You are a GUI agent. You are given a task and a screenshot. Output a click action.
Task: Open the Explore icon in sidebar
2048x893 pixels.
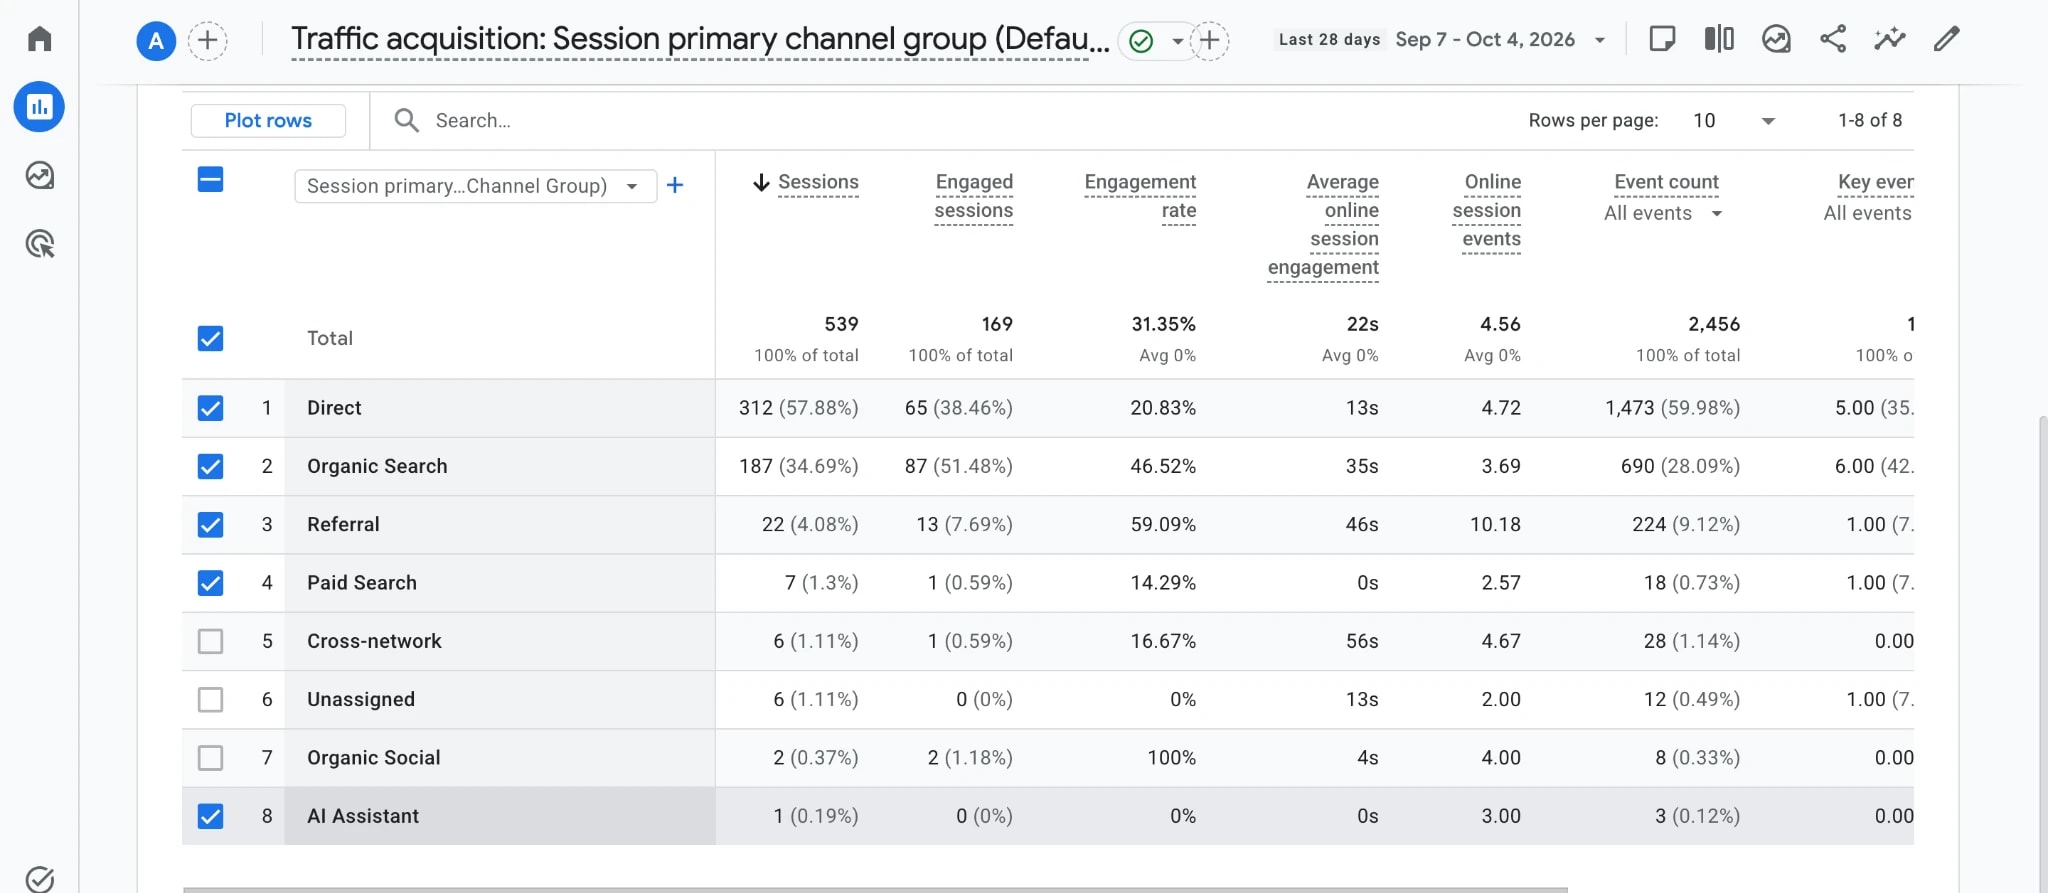pyautogui.click(x=40, y=175)
